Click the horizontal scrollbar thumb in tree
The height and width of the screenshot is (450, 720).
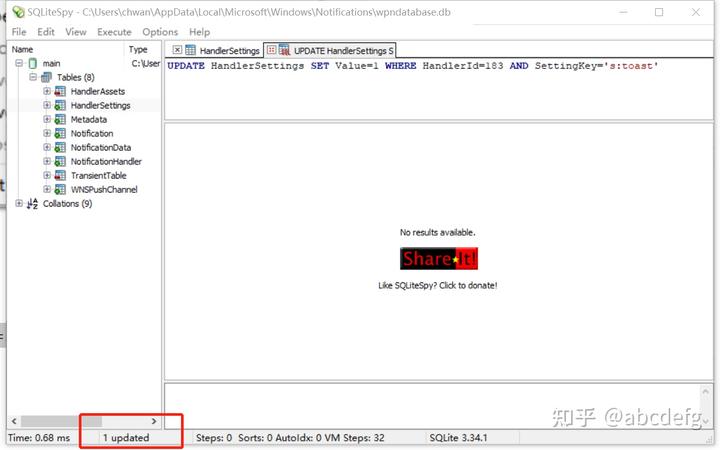pyautogui.click(x=61, y=421)
